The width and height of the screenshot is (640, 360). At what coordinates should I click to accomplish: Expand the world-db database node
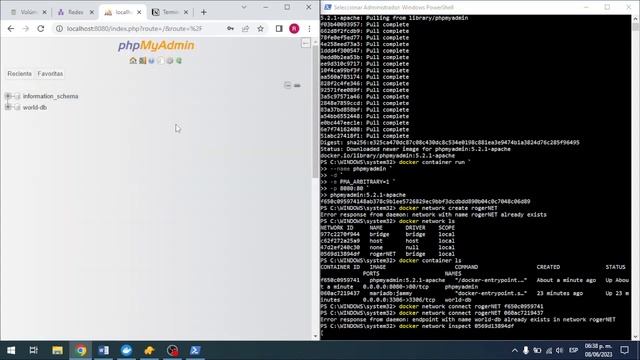(8, 107)
